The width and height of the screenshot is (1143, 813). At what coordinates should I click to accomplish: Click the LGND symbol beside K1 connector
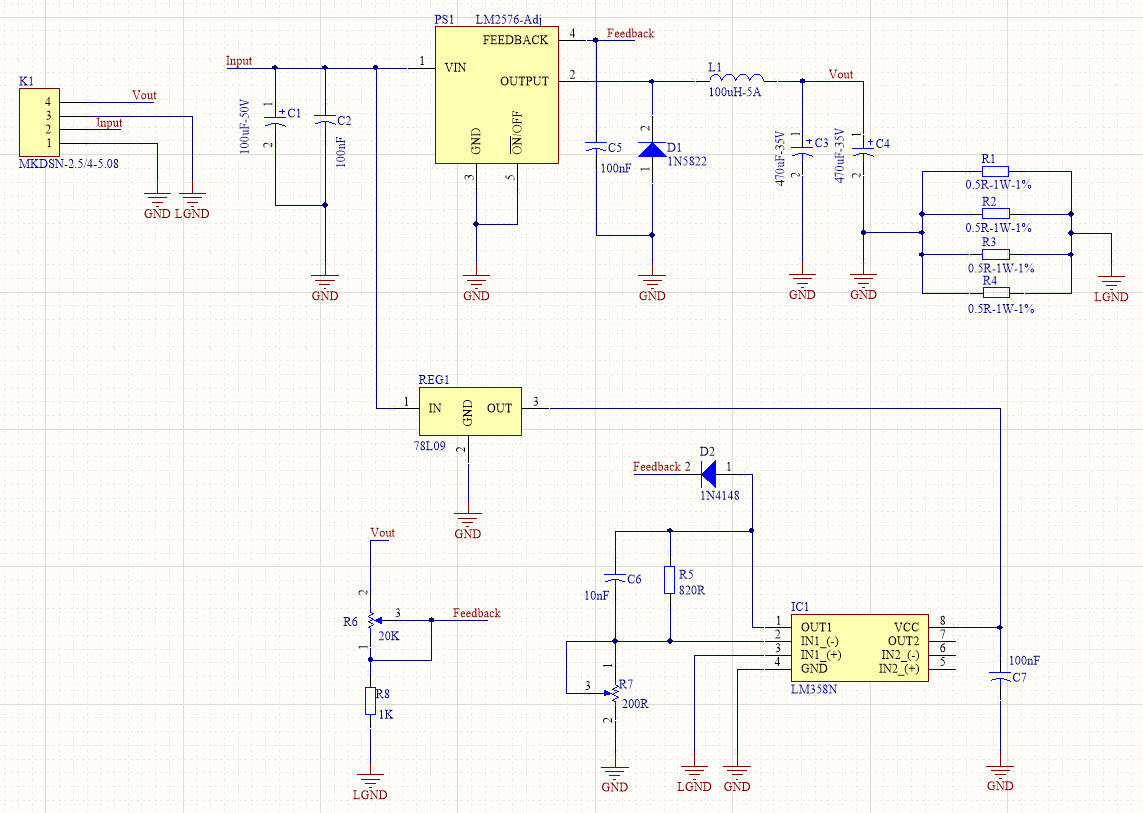click(x=192, y=205)
